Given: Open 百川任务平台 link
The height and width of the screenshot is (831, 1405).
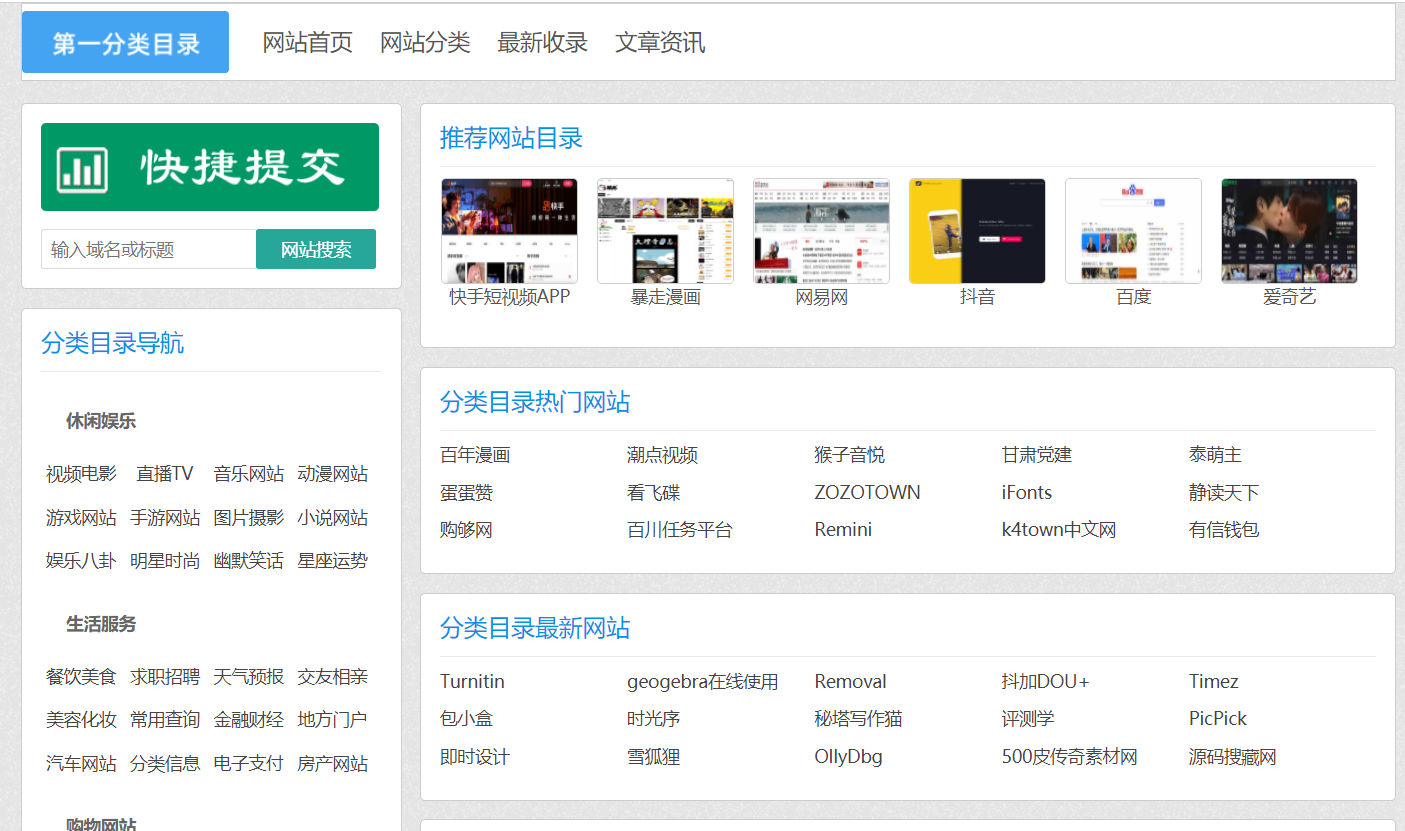Looking at the screenshot, I should coord(680,530).
